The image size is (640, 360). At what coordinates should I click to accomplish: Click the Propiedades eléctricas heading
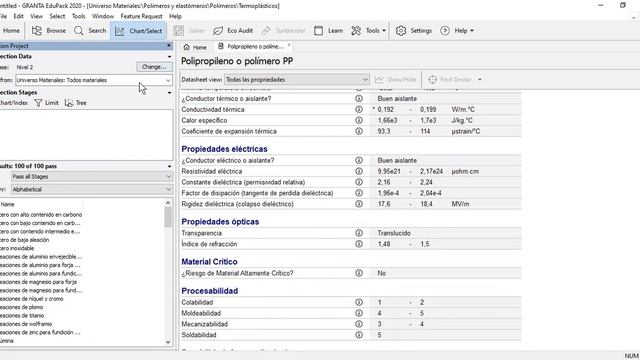[x=224, y=149]
